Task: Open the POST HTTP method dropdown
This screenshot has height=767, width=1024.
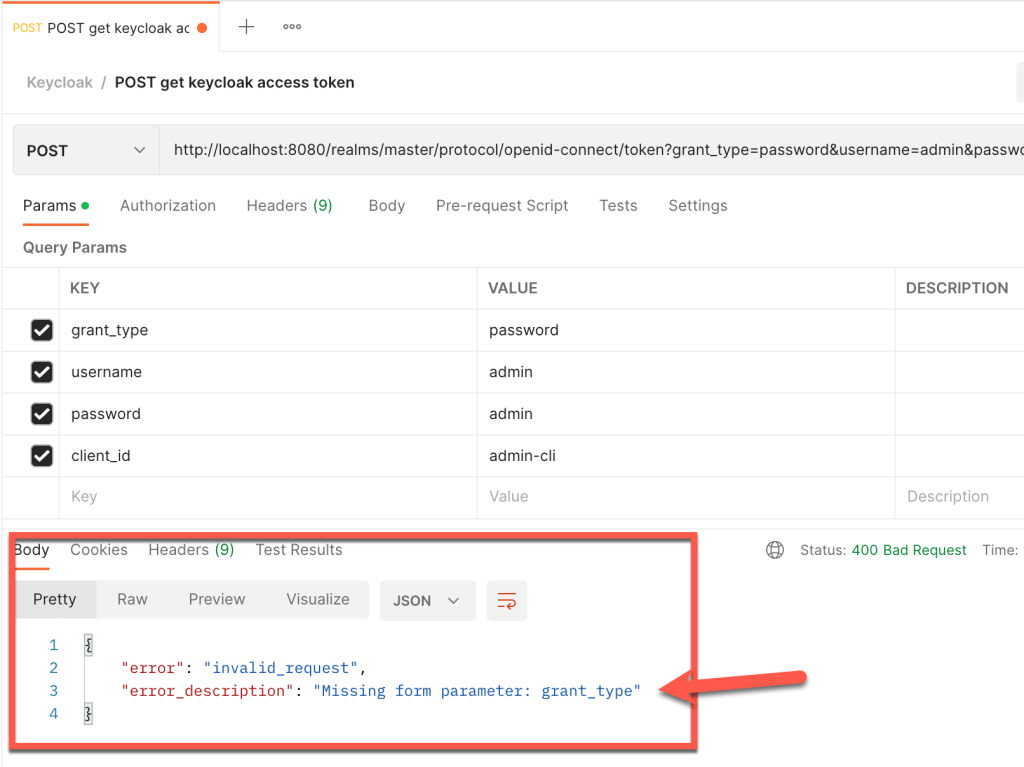Action: pyautogui.click(x=86, y=150)
